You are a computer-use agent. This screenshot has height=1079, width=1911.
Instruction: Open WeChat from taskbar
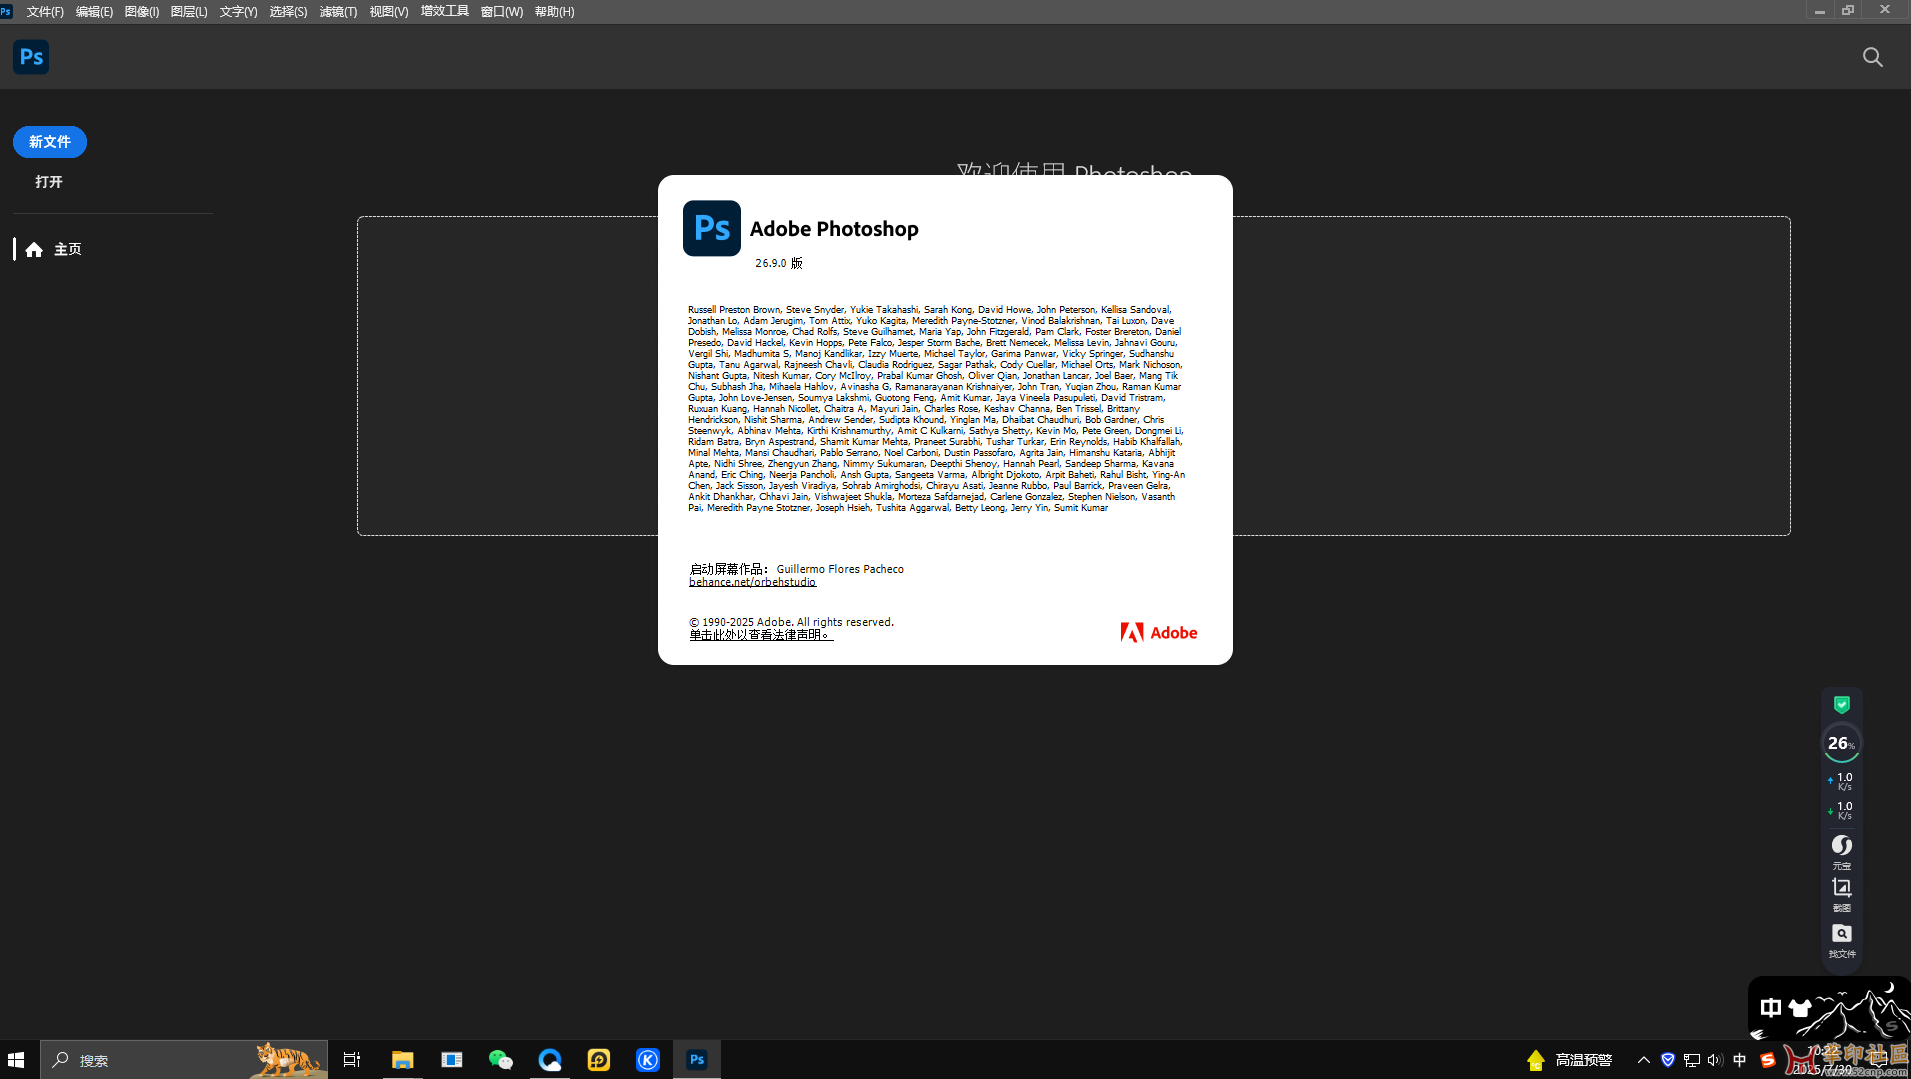coord(500,1060)
